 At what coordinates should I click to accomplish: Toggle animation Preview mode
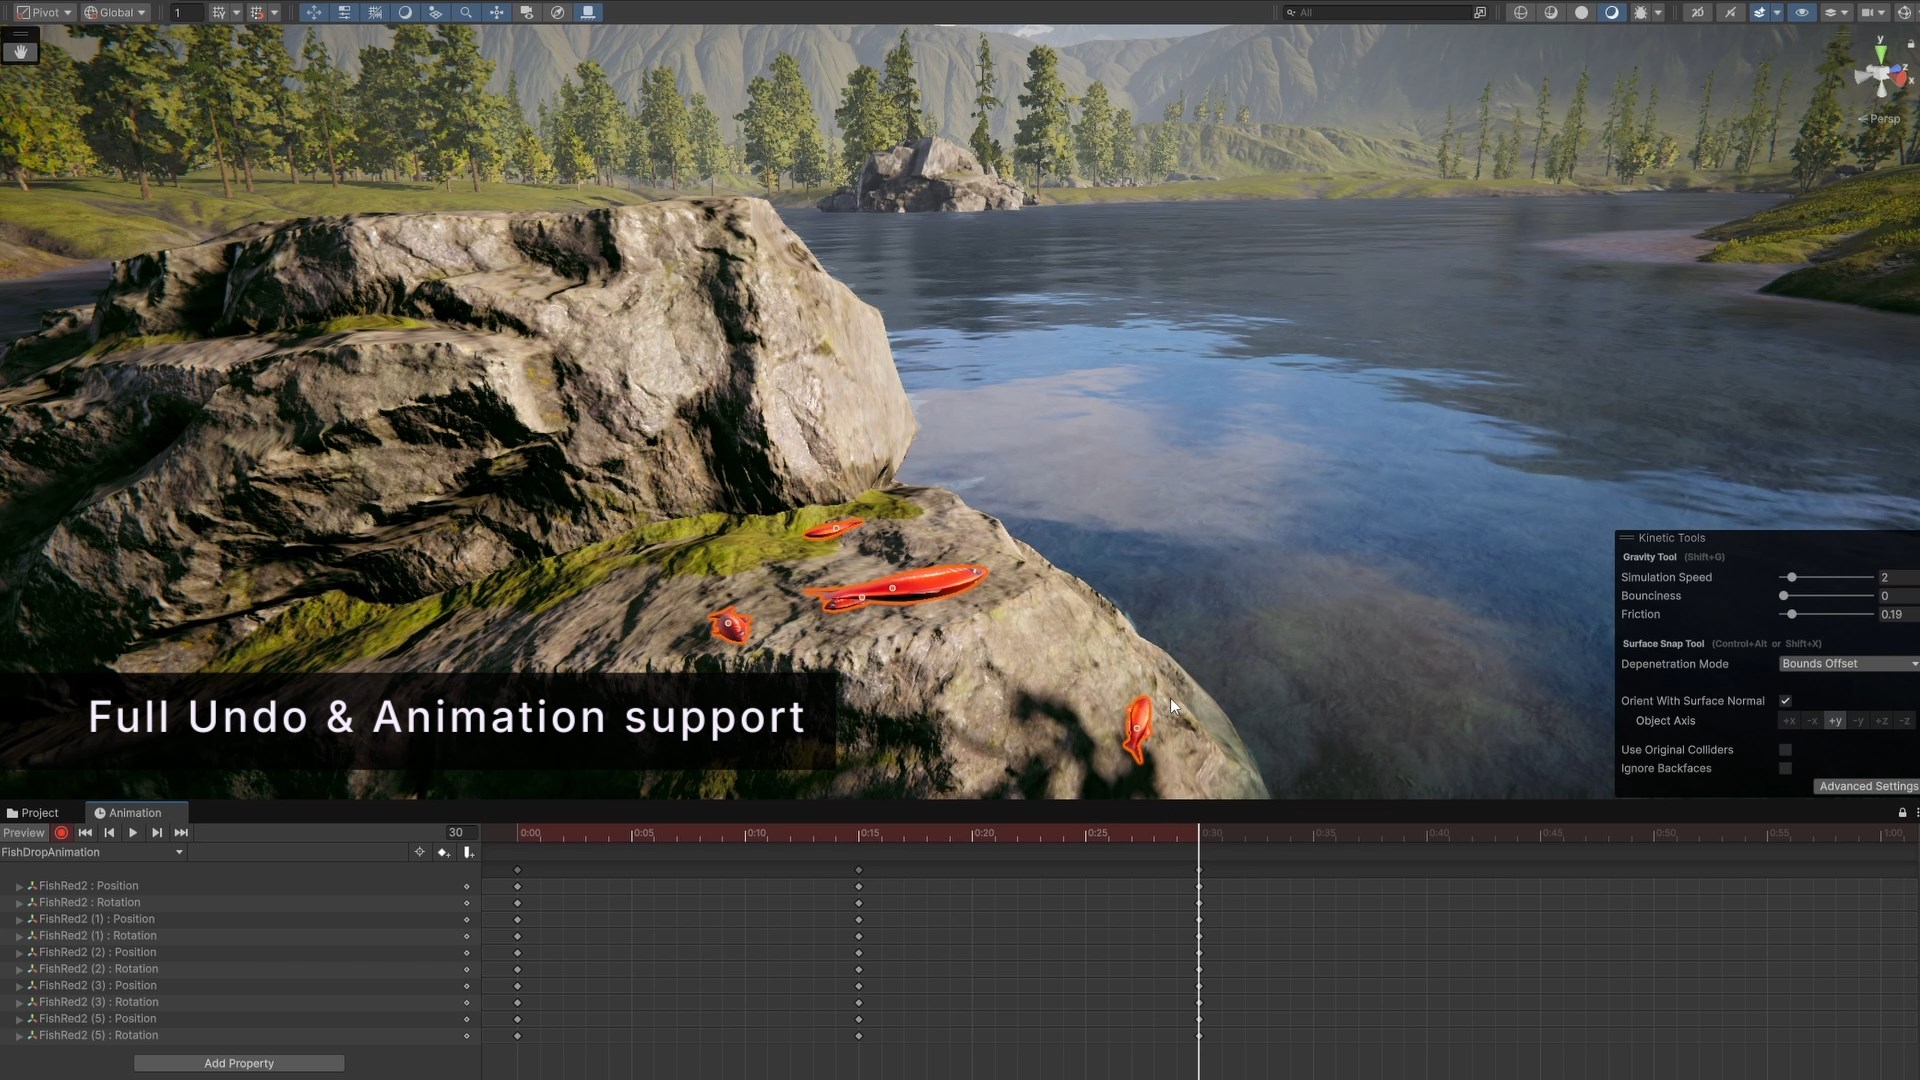pos(24,832)
